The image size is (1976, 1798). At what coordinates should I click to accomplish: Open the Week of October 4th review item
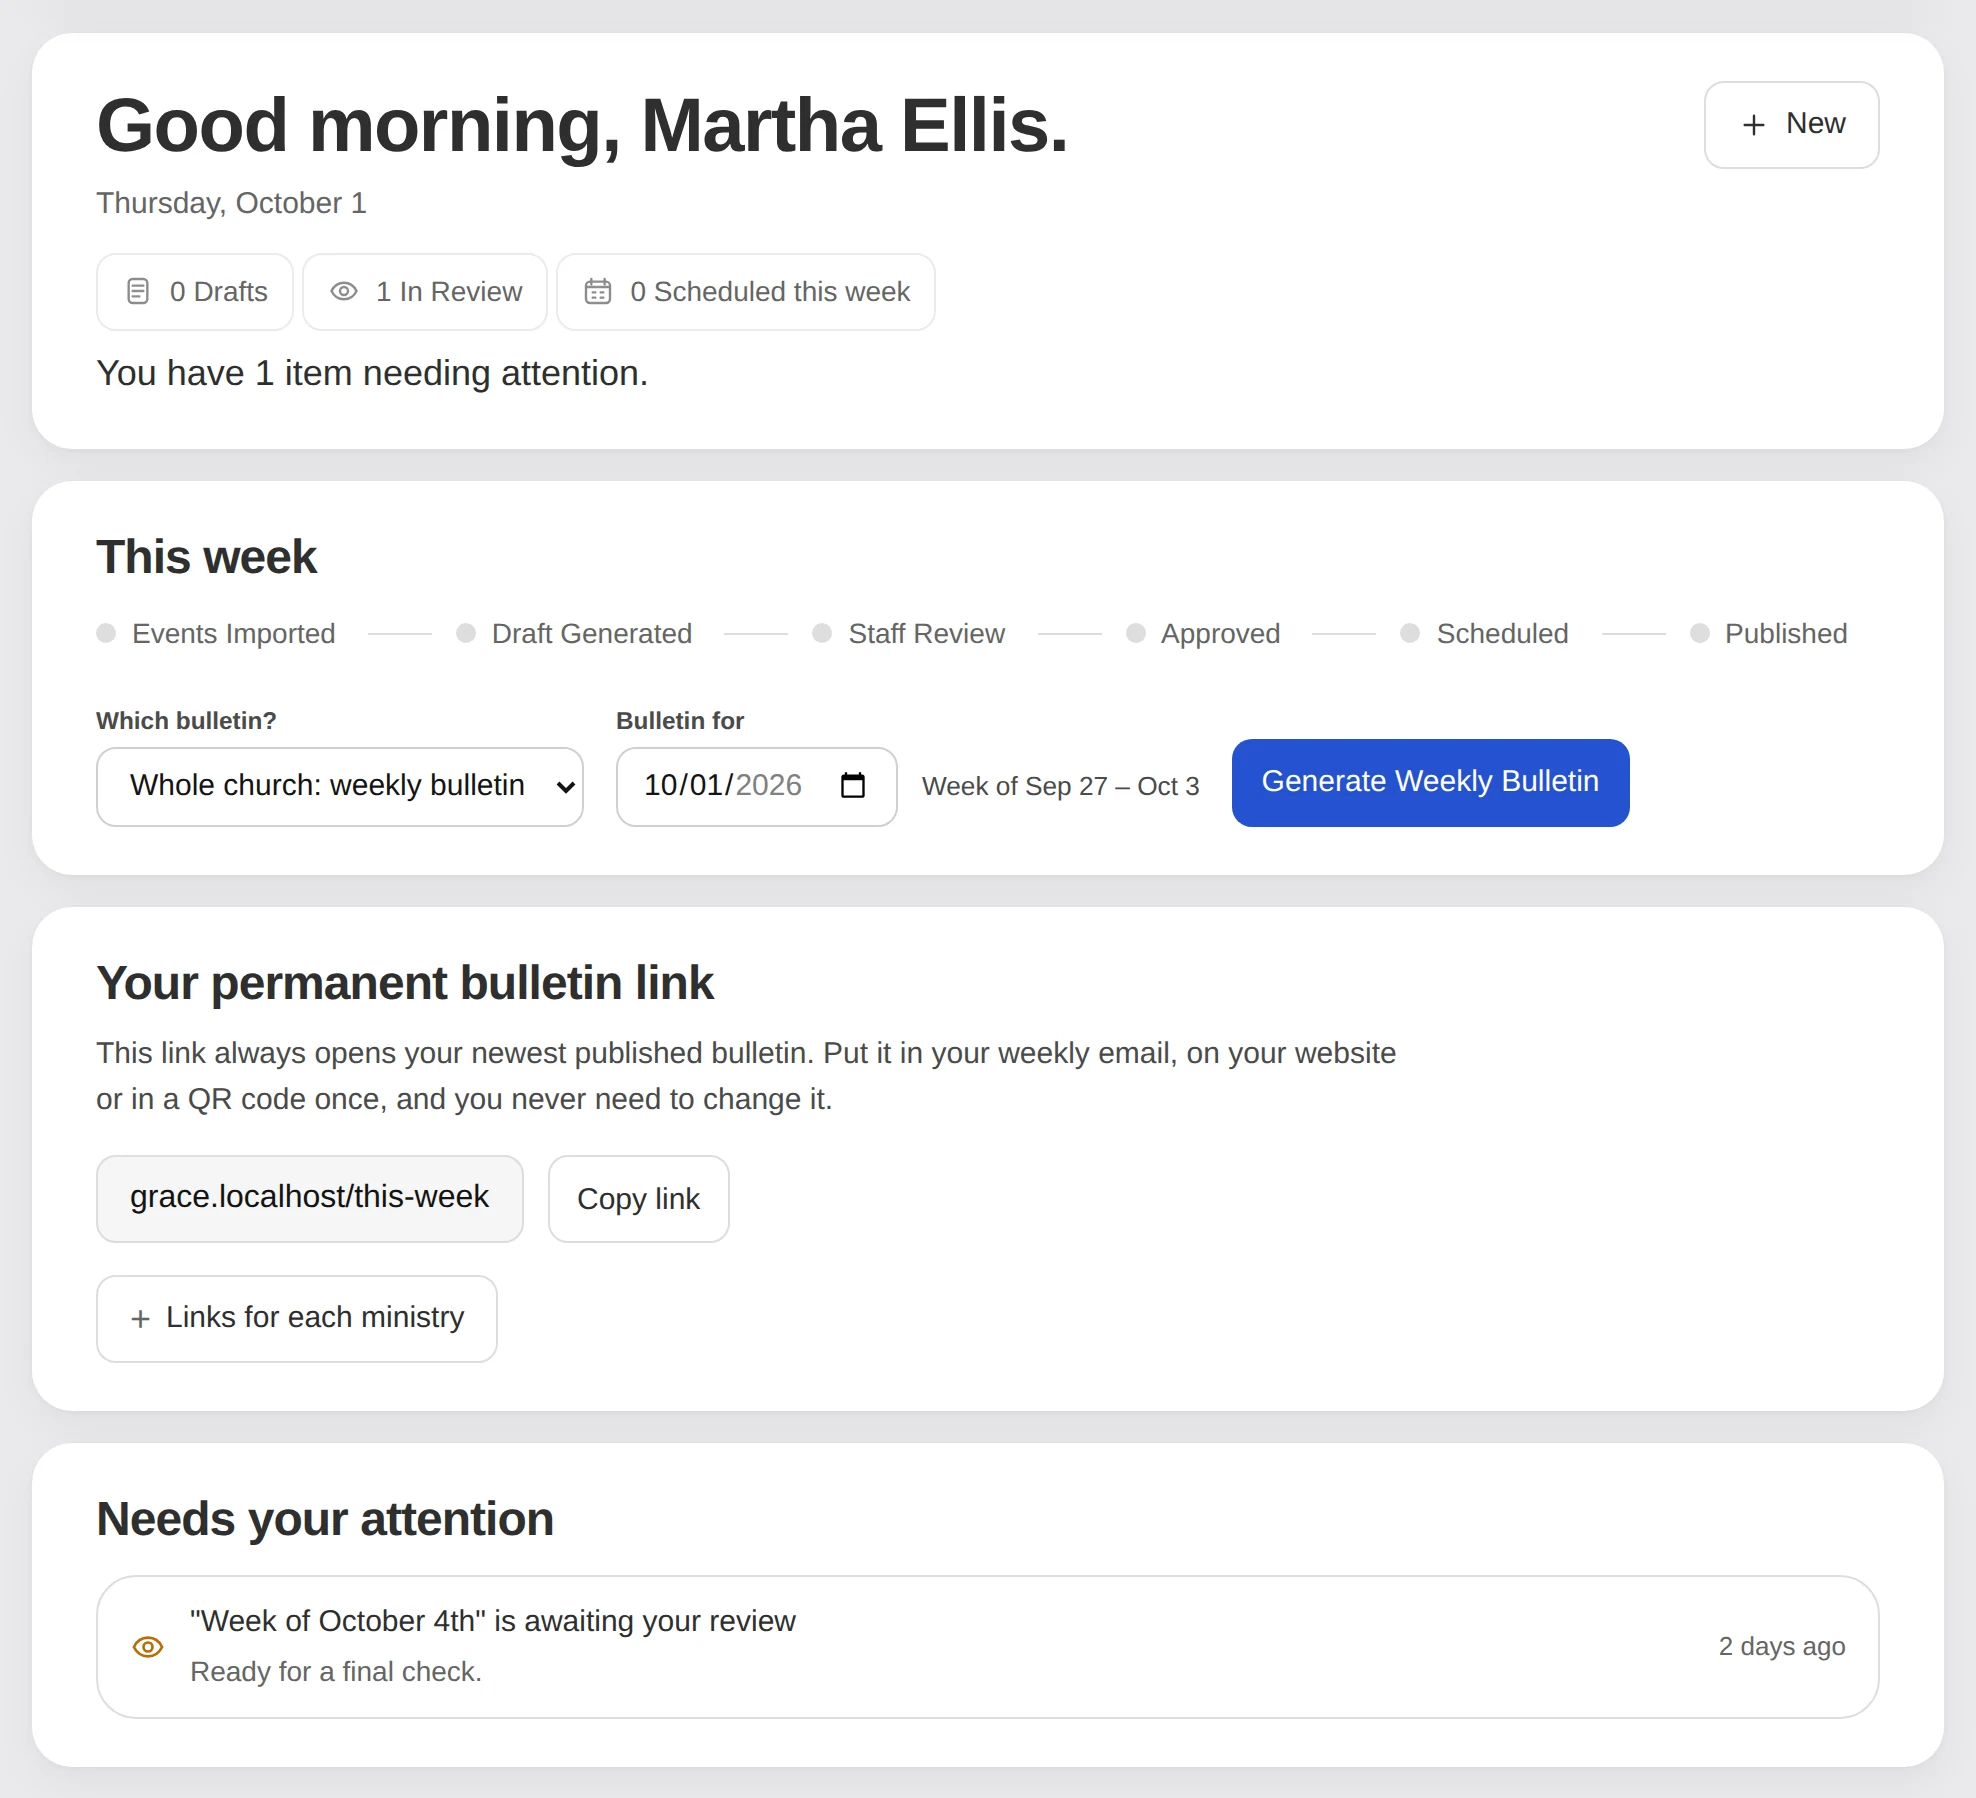988,1647
